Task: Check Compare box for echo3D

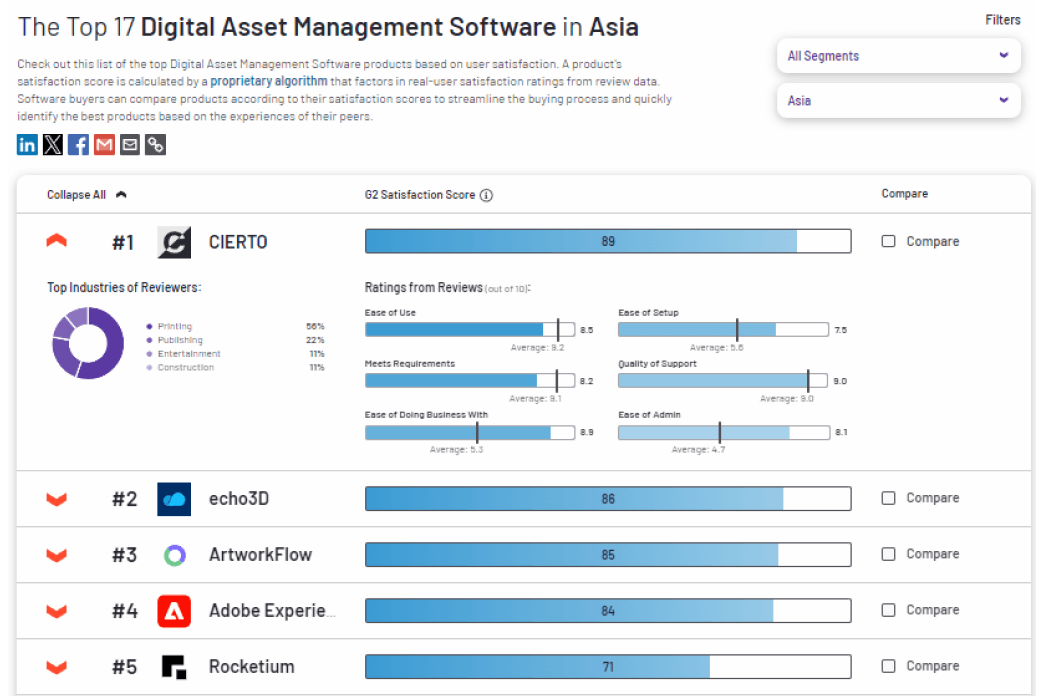Action: [888, 498]
